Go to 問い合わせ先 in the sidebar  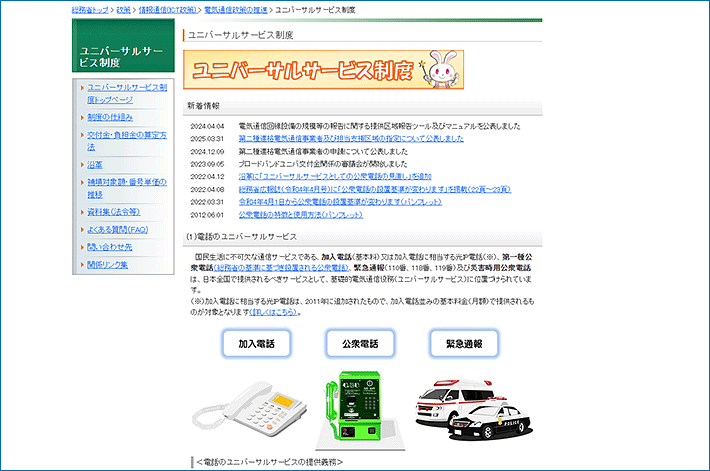[x=110, y=247]
